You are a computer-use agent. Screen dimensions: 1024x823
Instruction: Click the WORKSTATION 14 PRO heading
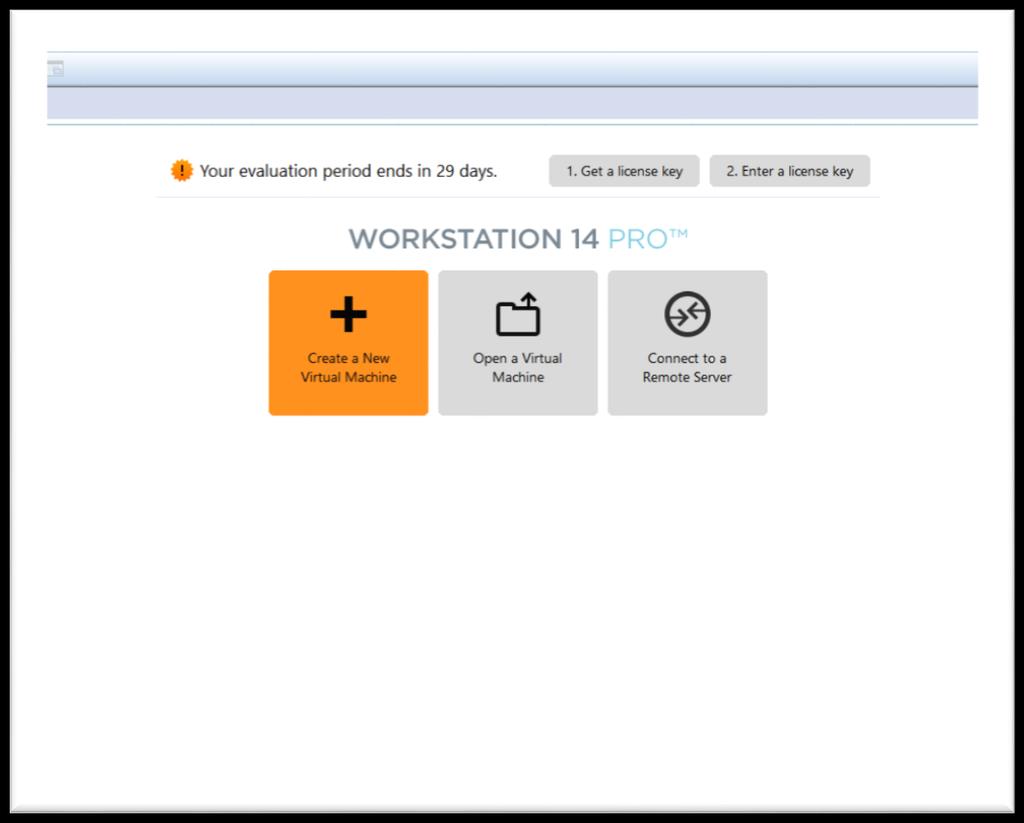point(518,238)
